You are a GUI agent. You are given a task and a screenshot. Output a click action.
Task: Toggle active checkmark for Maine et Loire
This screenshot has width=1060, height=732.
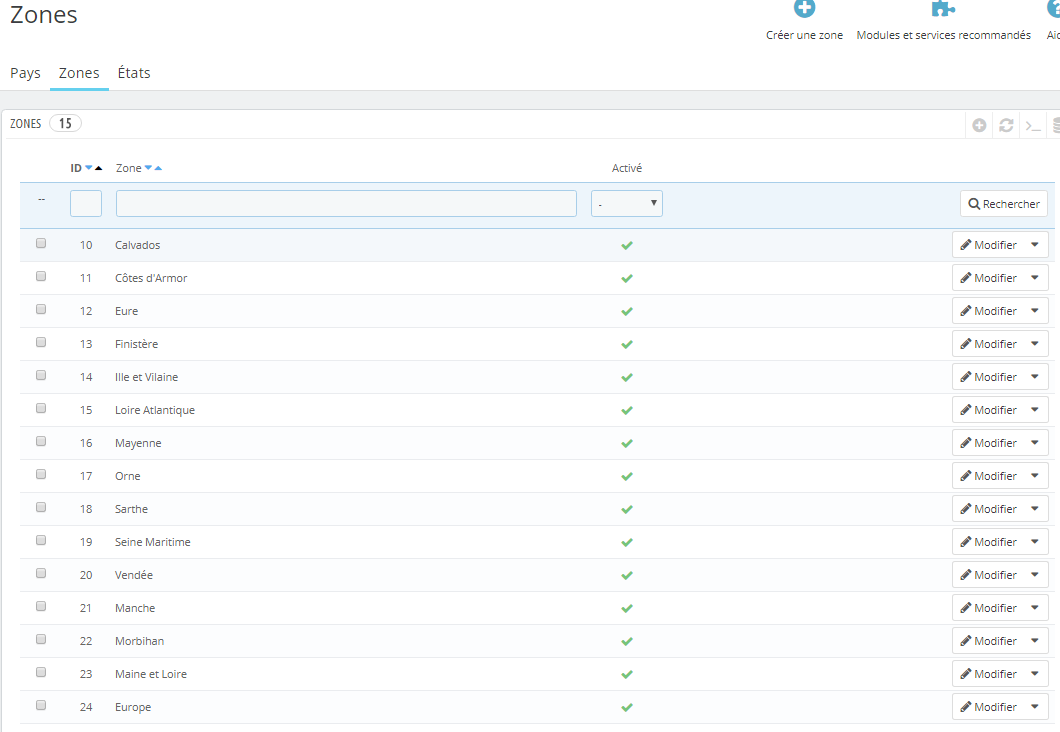pos(627,675)
